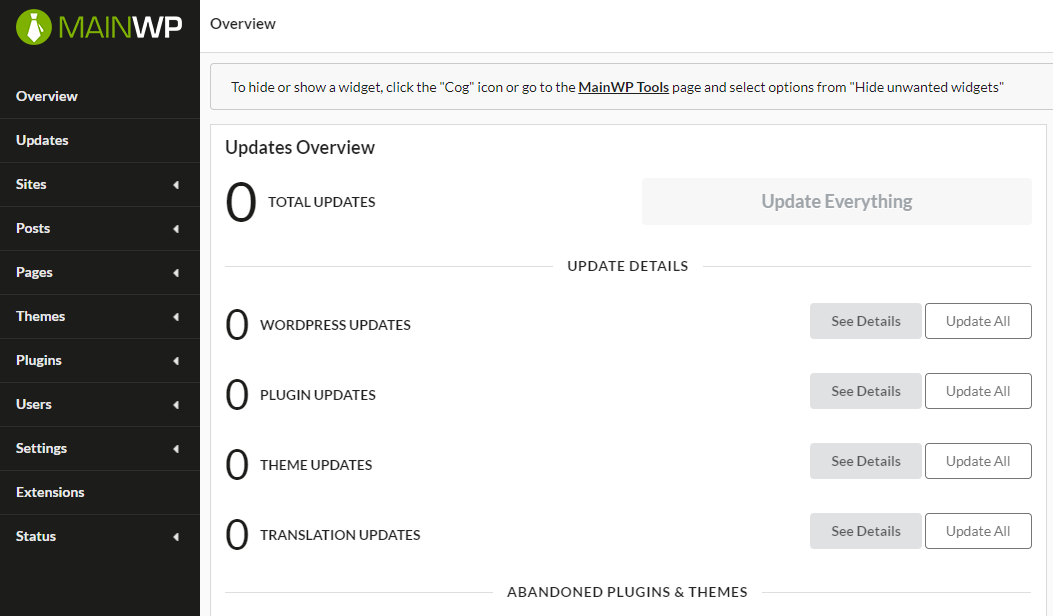The height and width of the screenshot is (616, 1053).
Task: See Details for plugin updates
Action: (865, 390)
